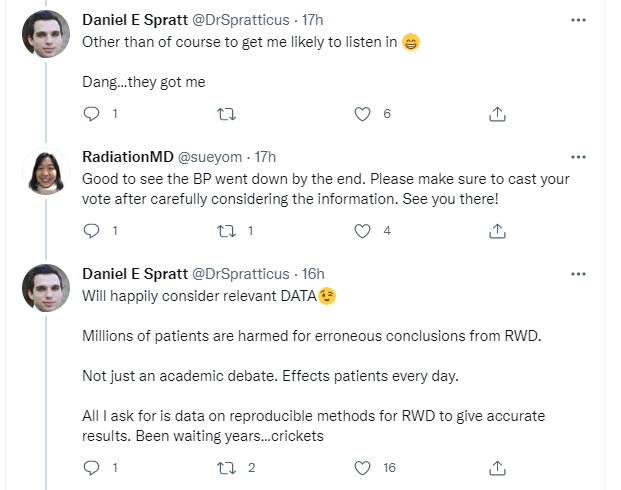Retweet the "Dang...they got me" tweet
The image size is (621, 490).
pyautogui.click(x=227, y=114)
